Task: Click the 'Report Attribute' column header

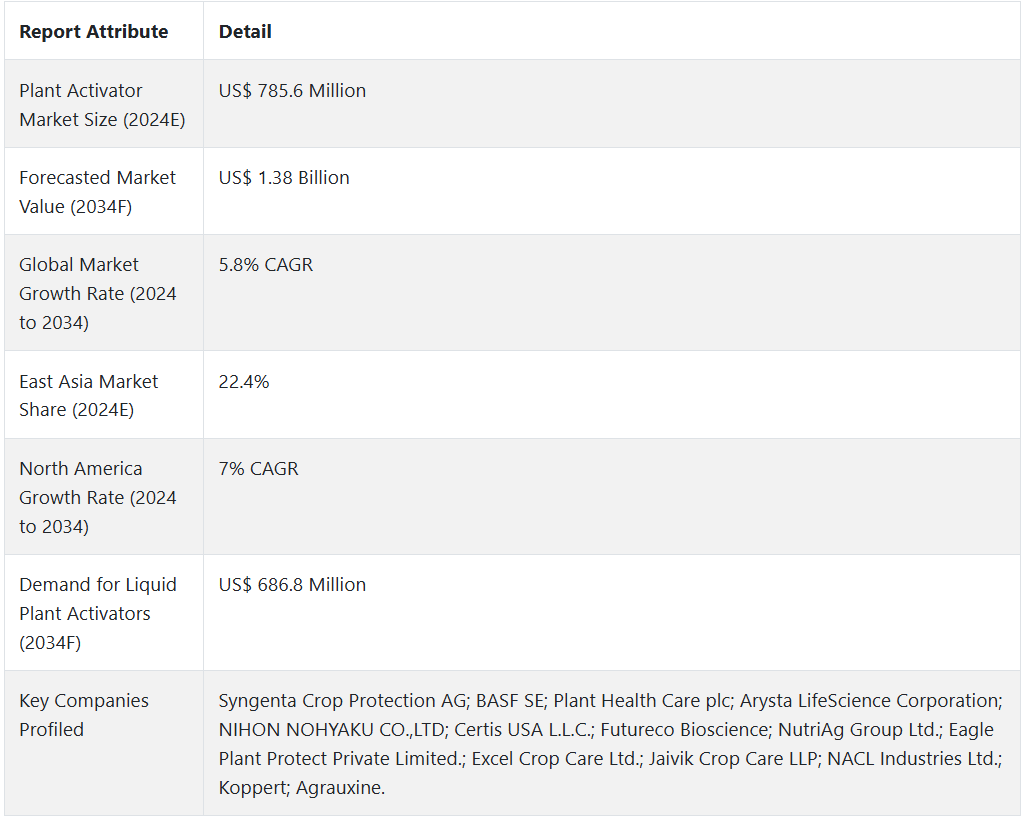Action: click(93, 32)
